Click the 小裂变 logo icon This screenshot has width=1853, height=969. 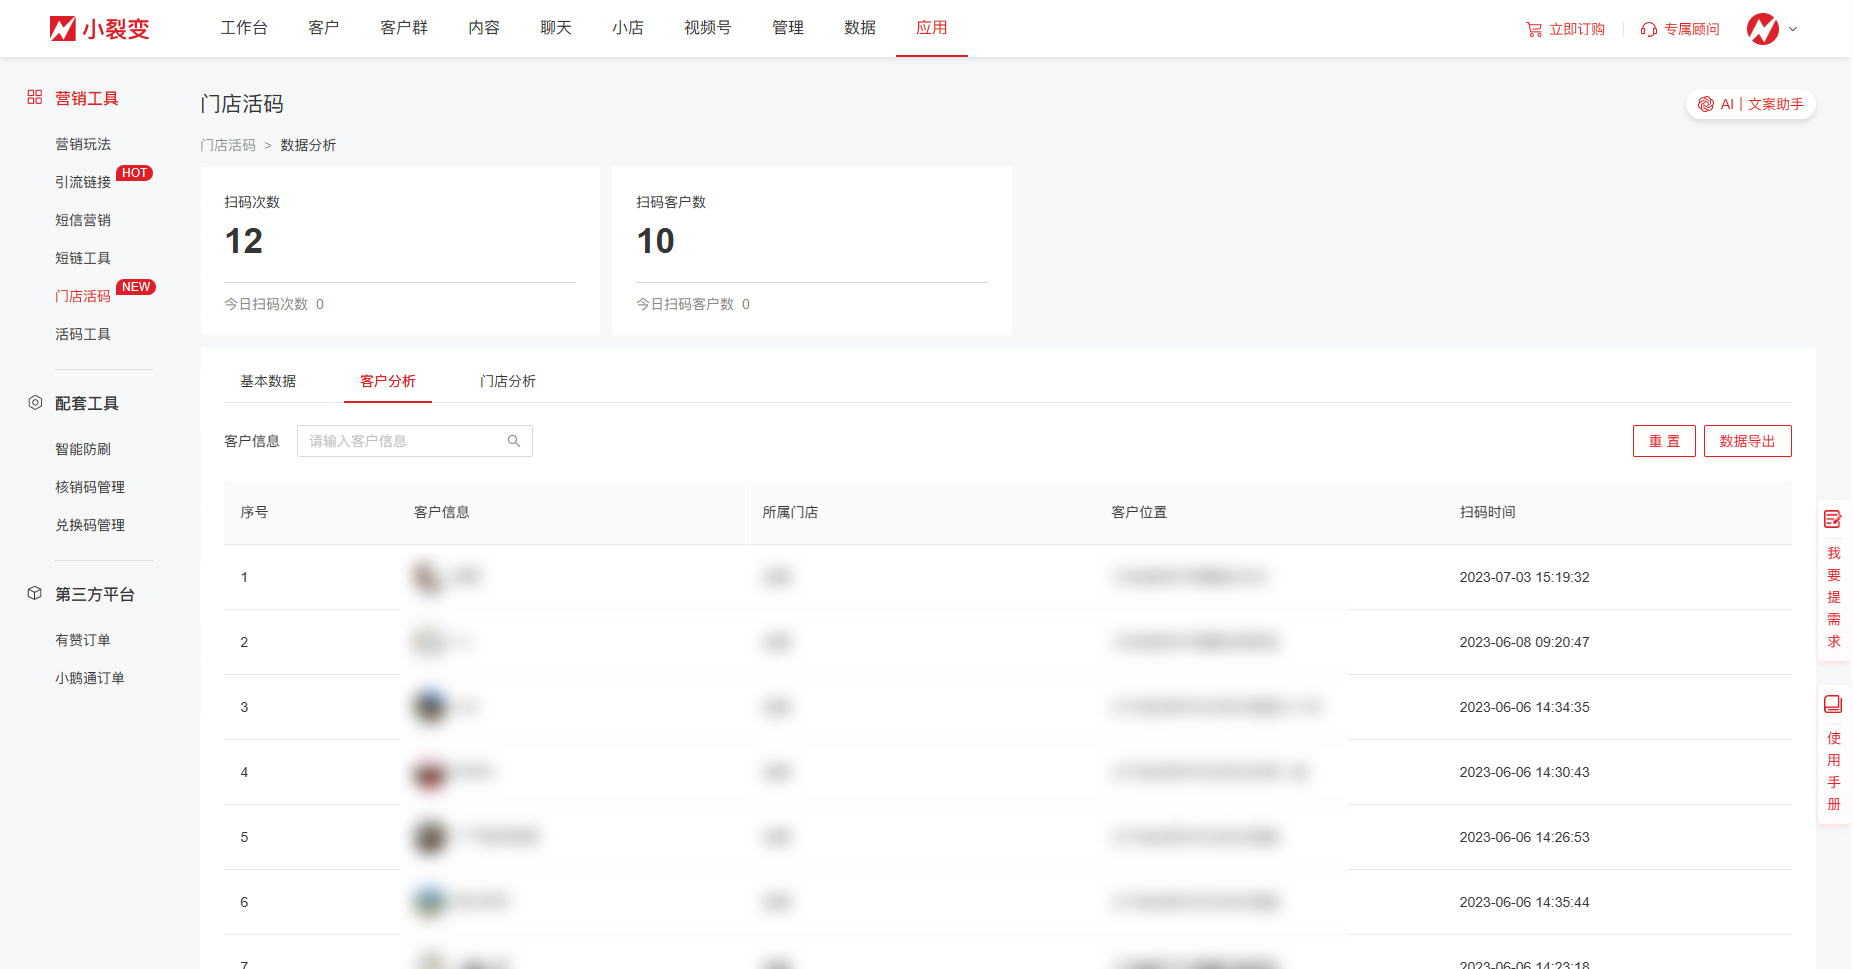(x=63, y=29)
